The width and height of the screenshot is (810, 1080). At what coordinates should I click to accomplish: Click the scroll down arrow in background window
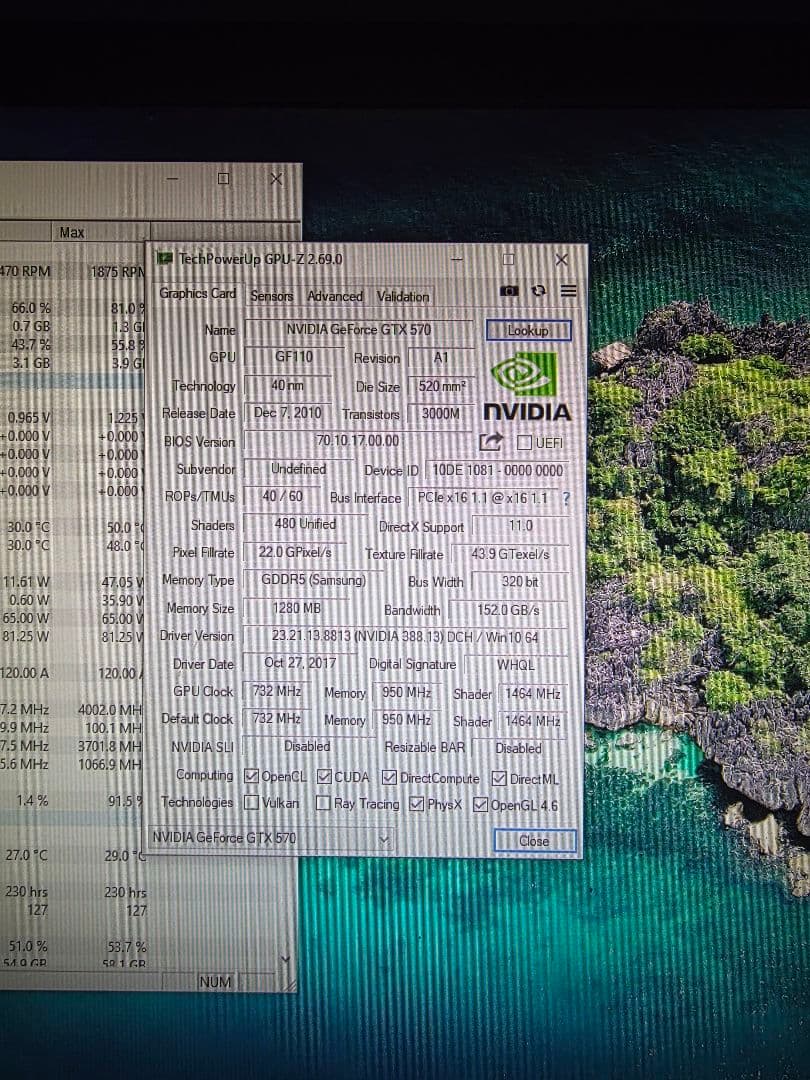286,959
